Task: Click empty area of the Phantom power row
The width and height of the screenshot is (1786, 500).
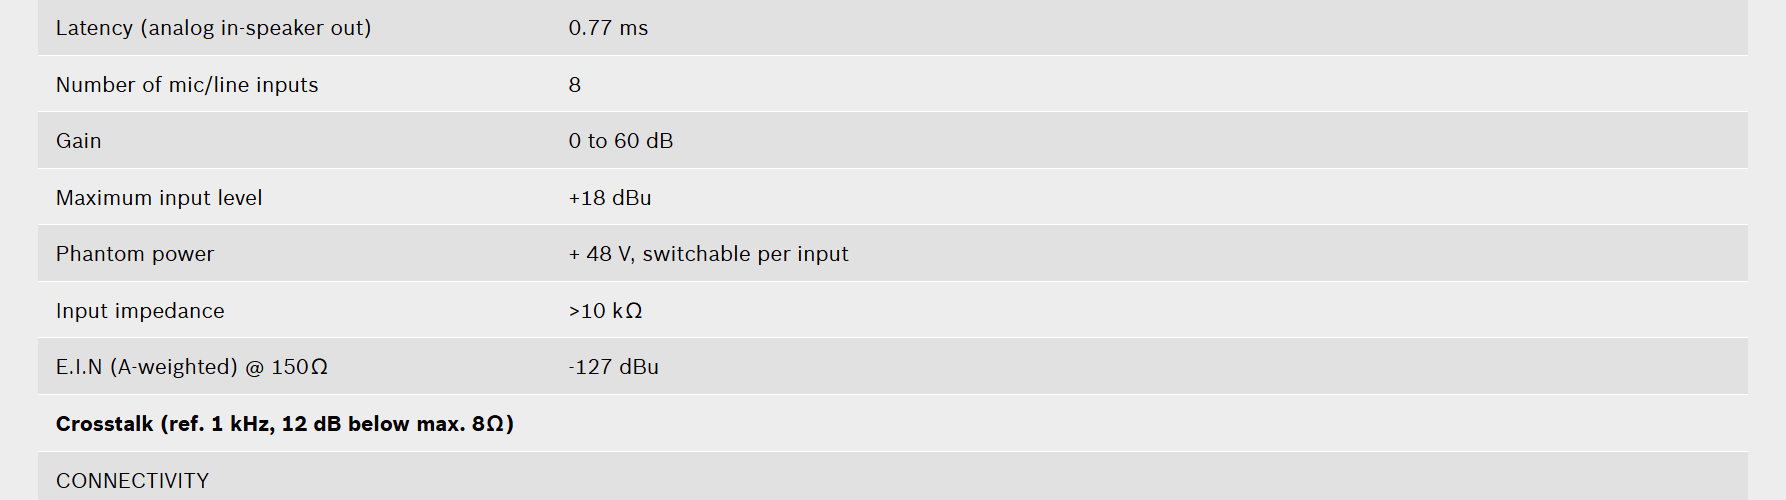Action: tap(1300, 254)
